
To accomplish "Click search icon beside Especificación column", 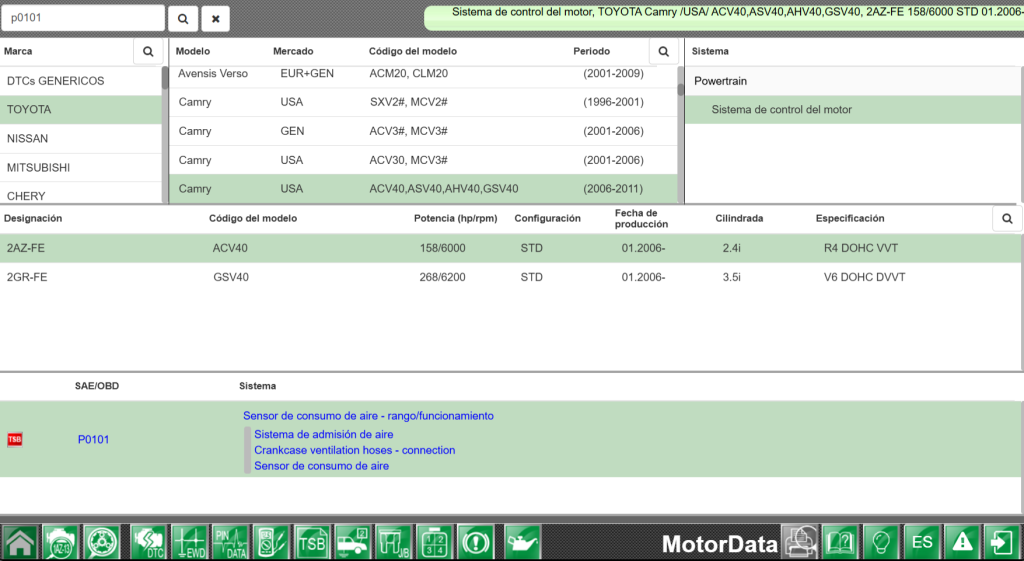I will [1007, 218].
